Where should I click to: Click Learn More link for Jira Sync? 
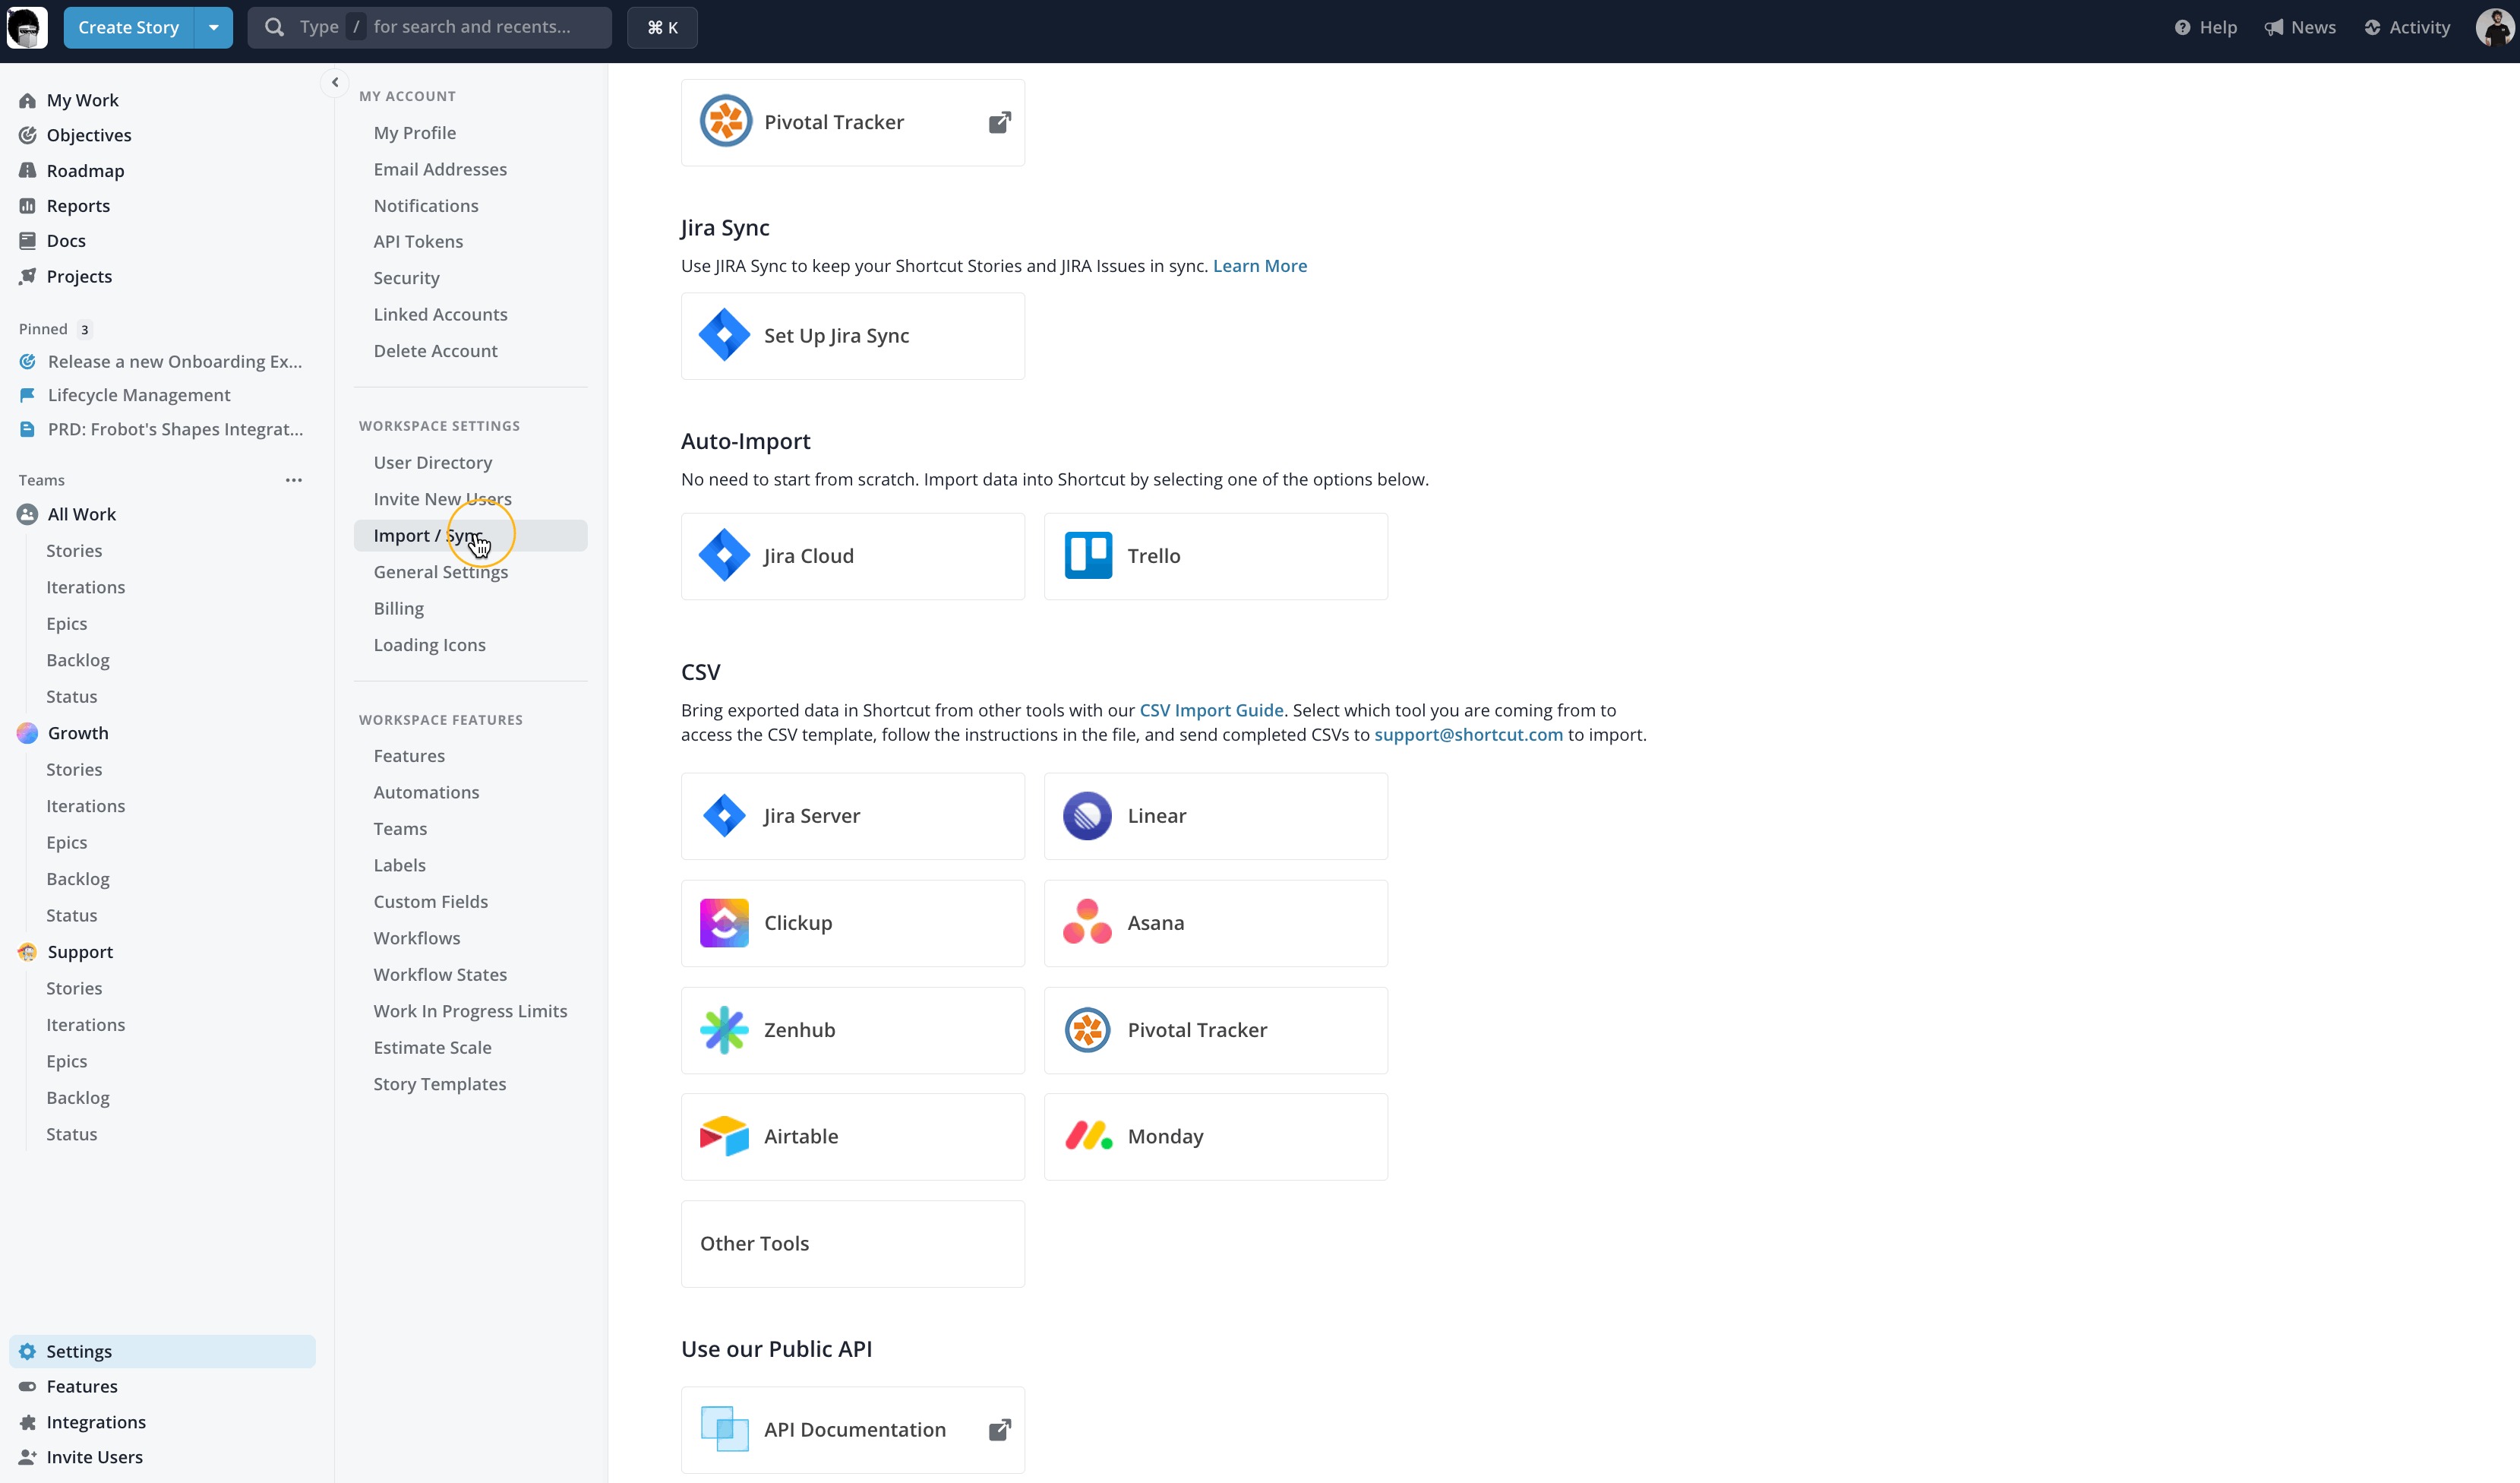1260,266
